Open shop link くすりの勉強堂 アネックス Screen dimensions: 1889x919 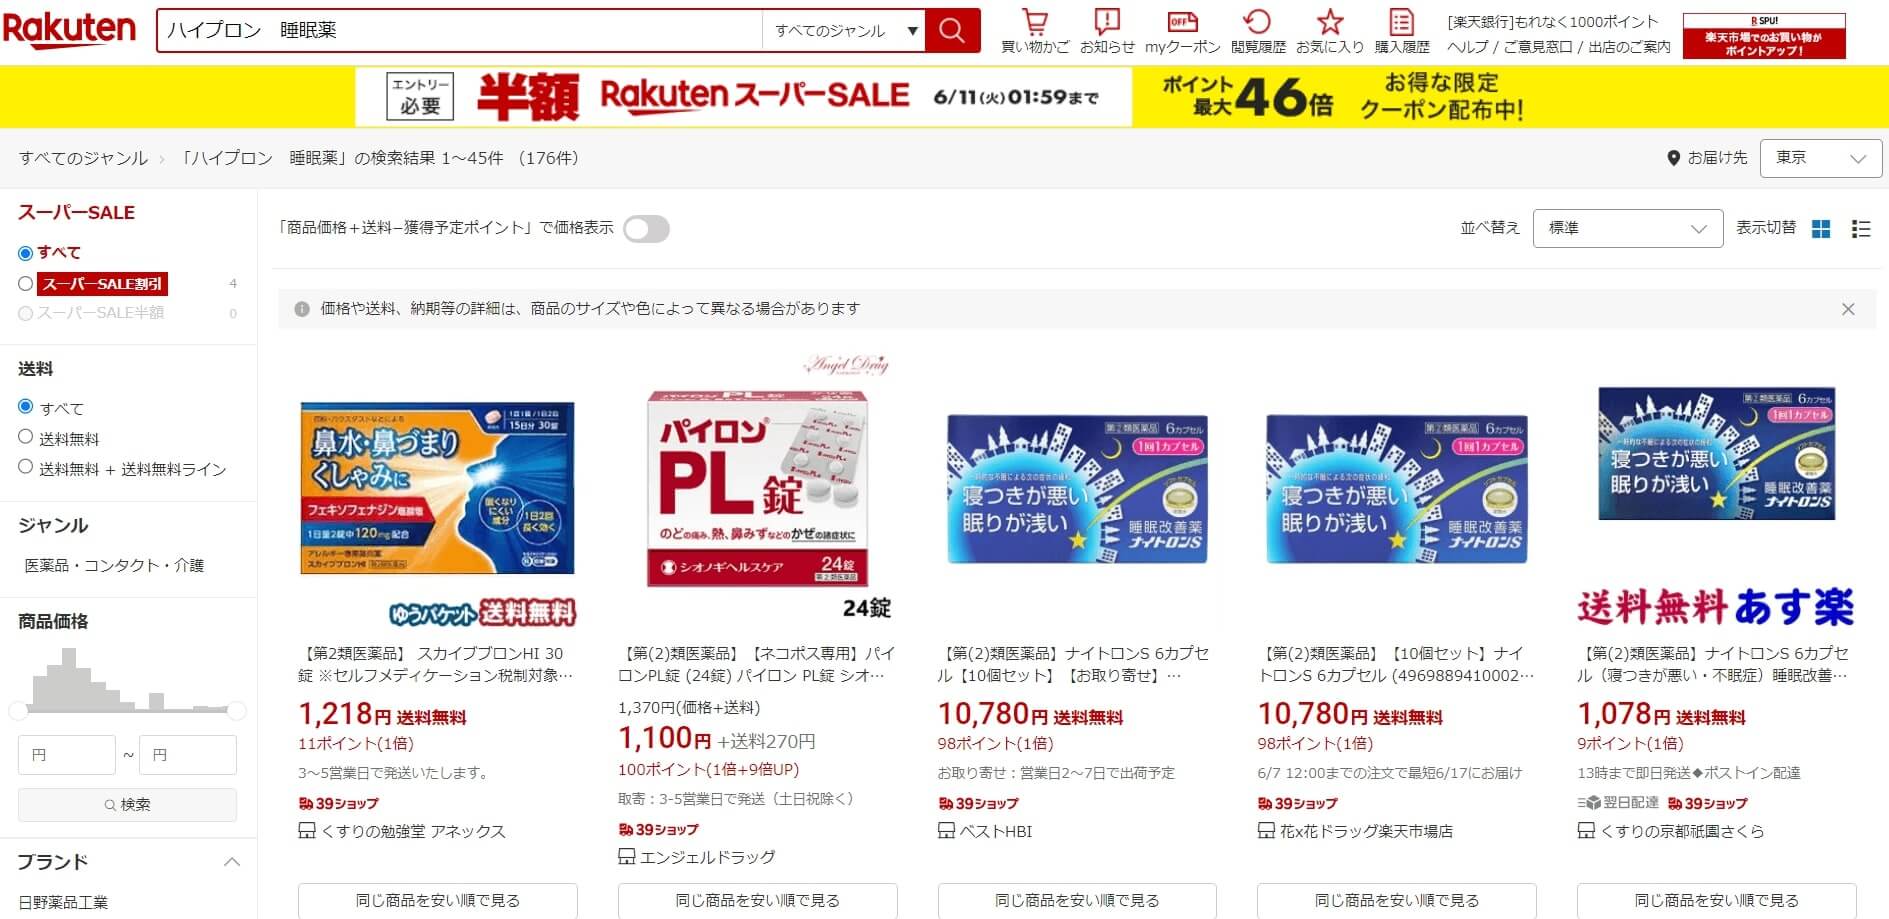pos(413,831)
